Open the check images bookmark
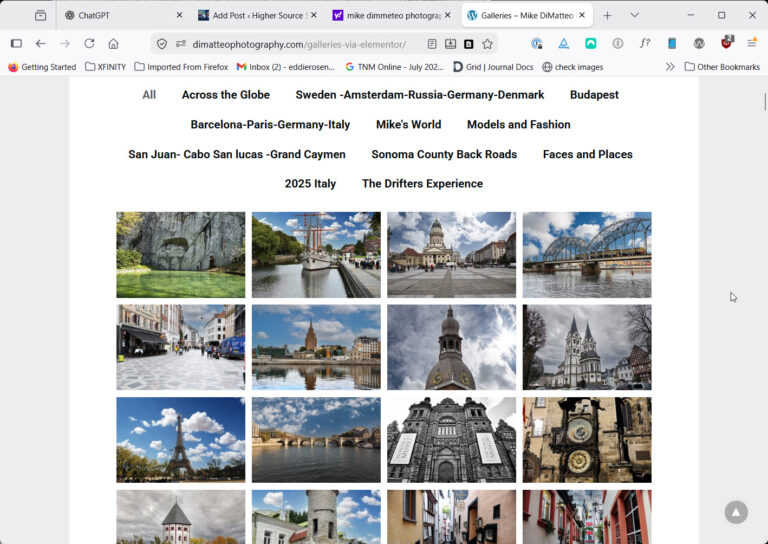 pyautogui.click(x=573, y=67)
